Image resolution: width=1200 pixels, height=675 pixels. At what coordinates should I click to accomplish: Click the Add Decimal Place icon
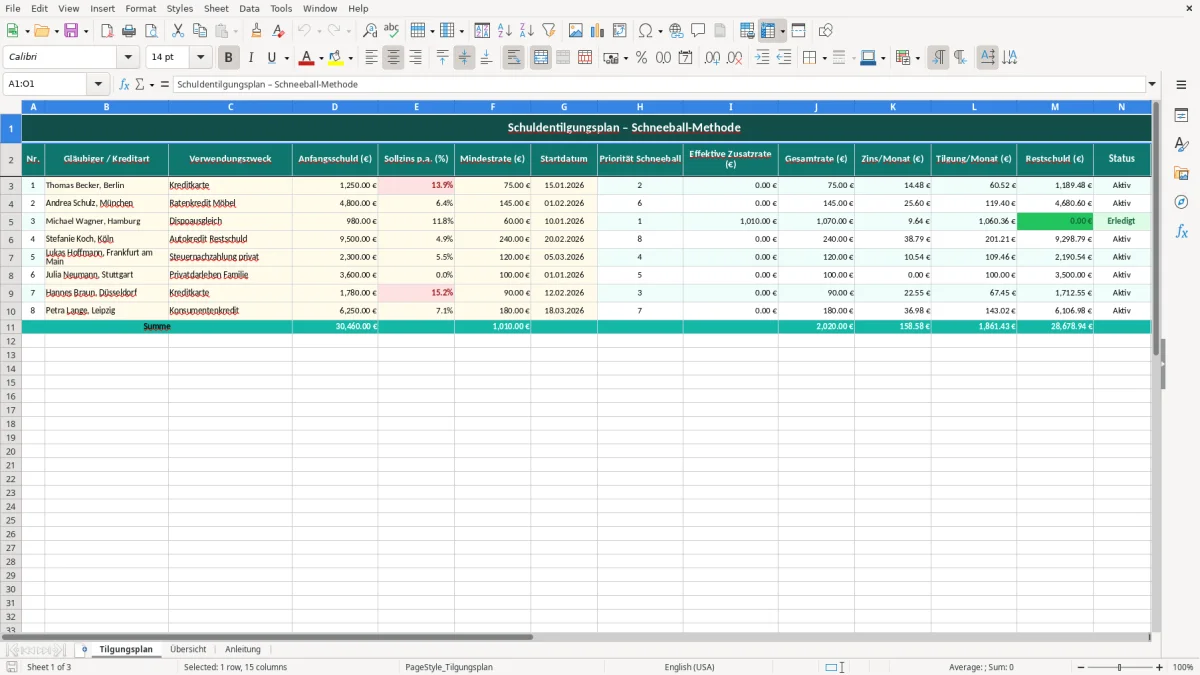(712, 58)
